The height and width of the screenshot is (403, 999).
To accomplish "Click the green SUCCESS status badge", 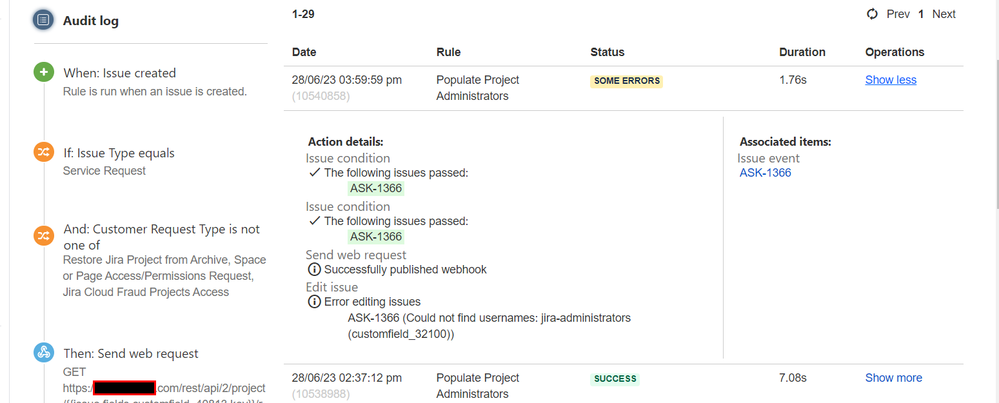I will (615, 379).
